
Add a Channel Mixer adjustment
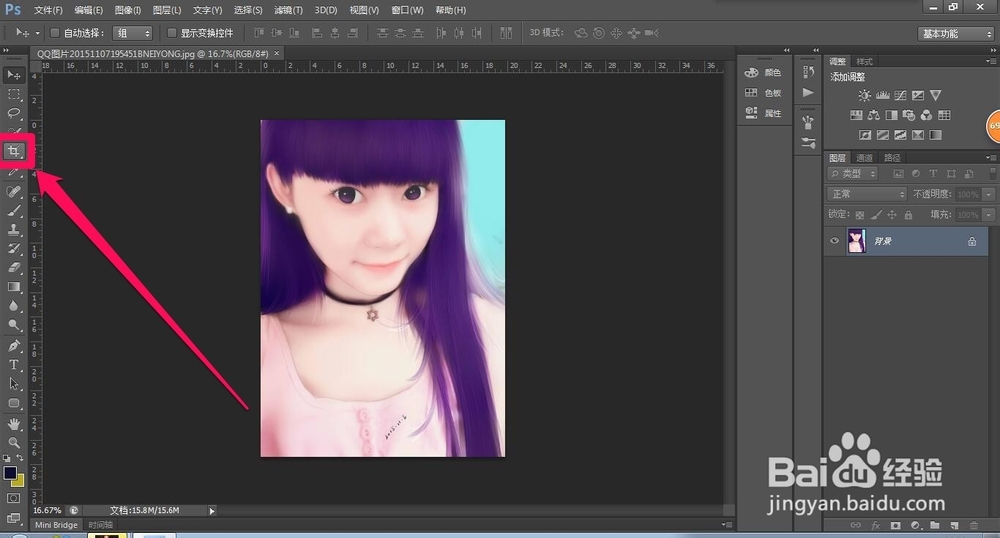pos(926,115)
